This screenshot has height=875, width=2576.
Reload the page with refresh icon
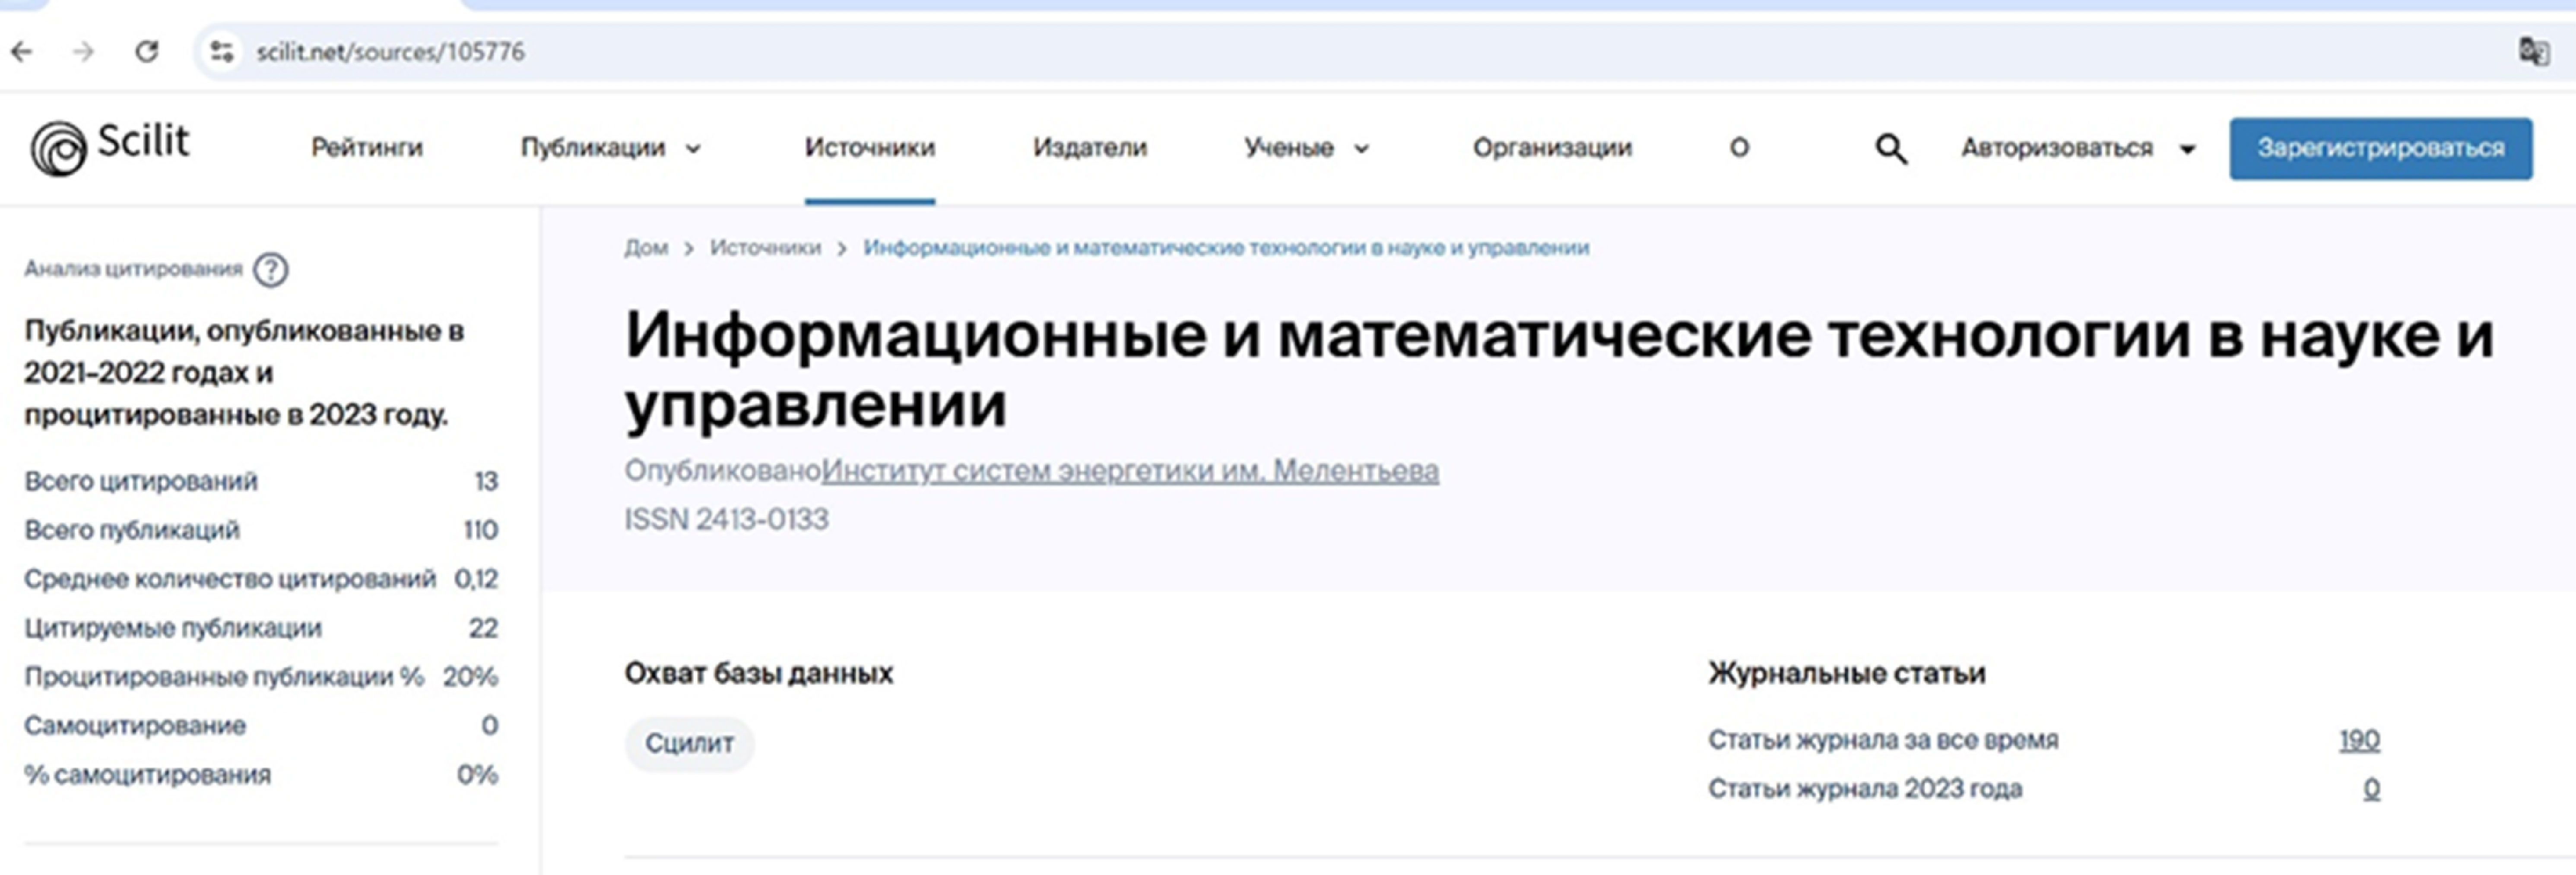click(147, 52)
